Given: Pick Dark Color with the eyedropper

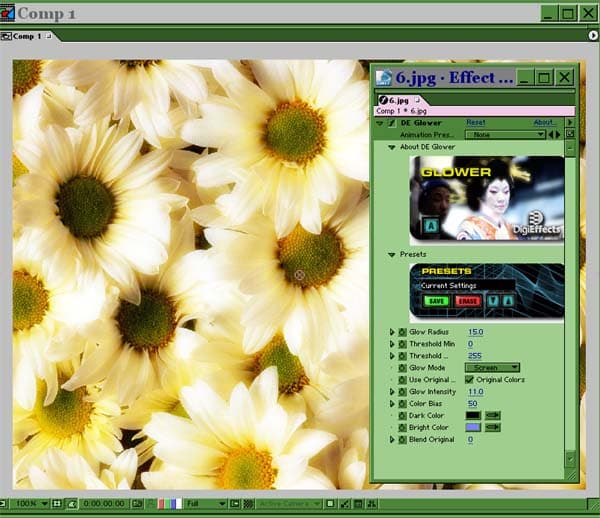Looking at the screenshot, I should point(492,415).
